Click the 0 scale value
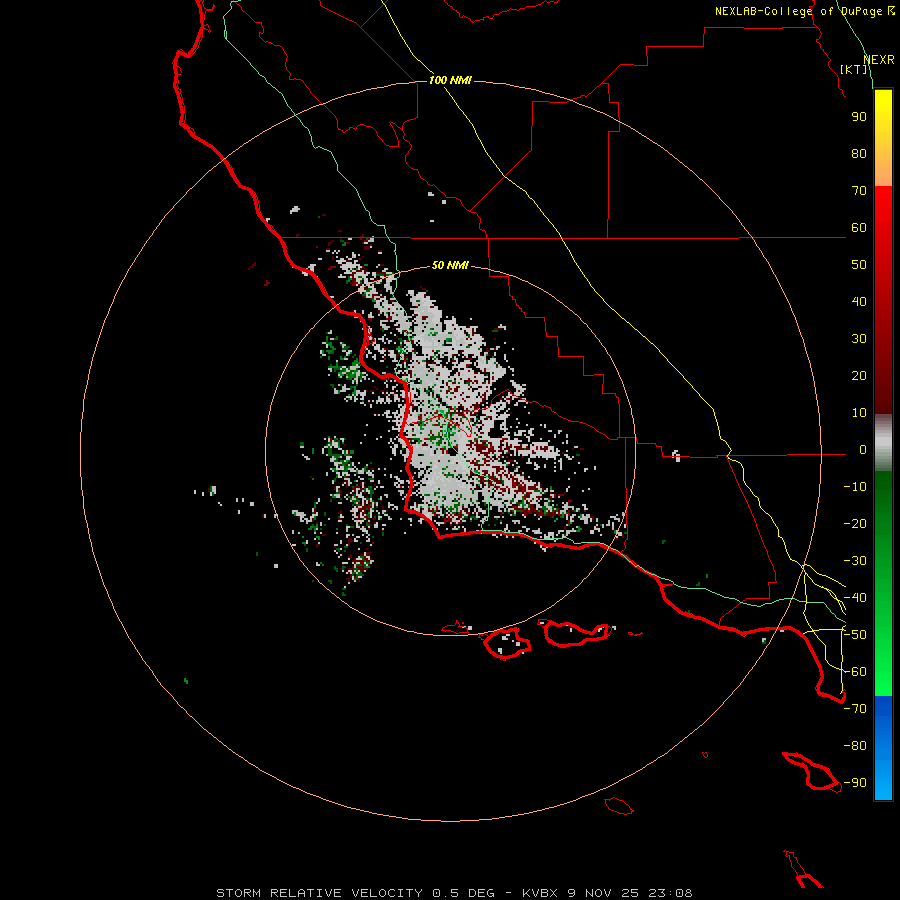This screenshot has height=900, width=900. 862,450
